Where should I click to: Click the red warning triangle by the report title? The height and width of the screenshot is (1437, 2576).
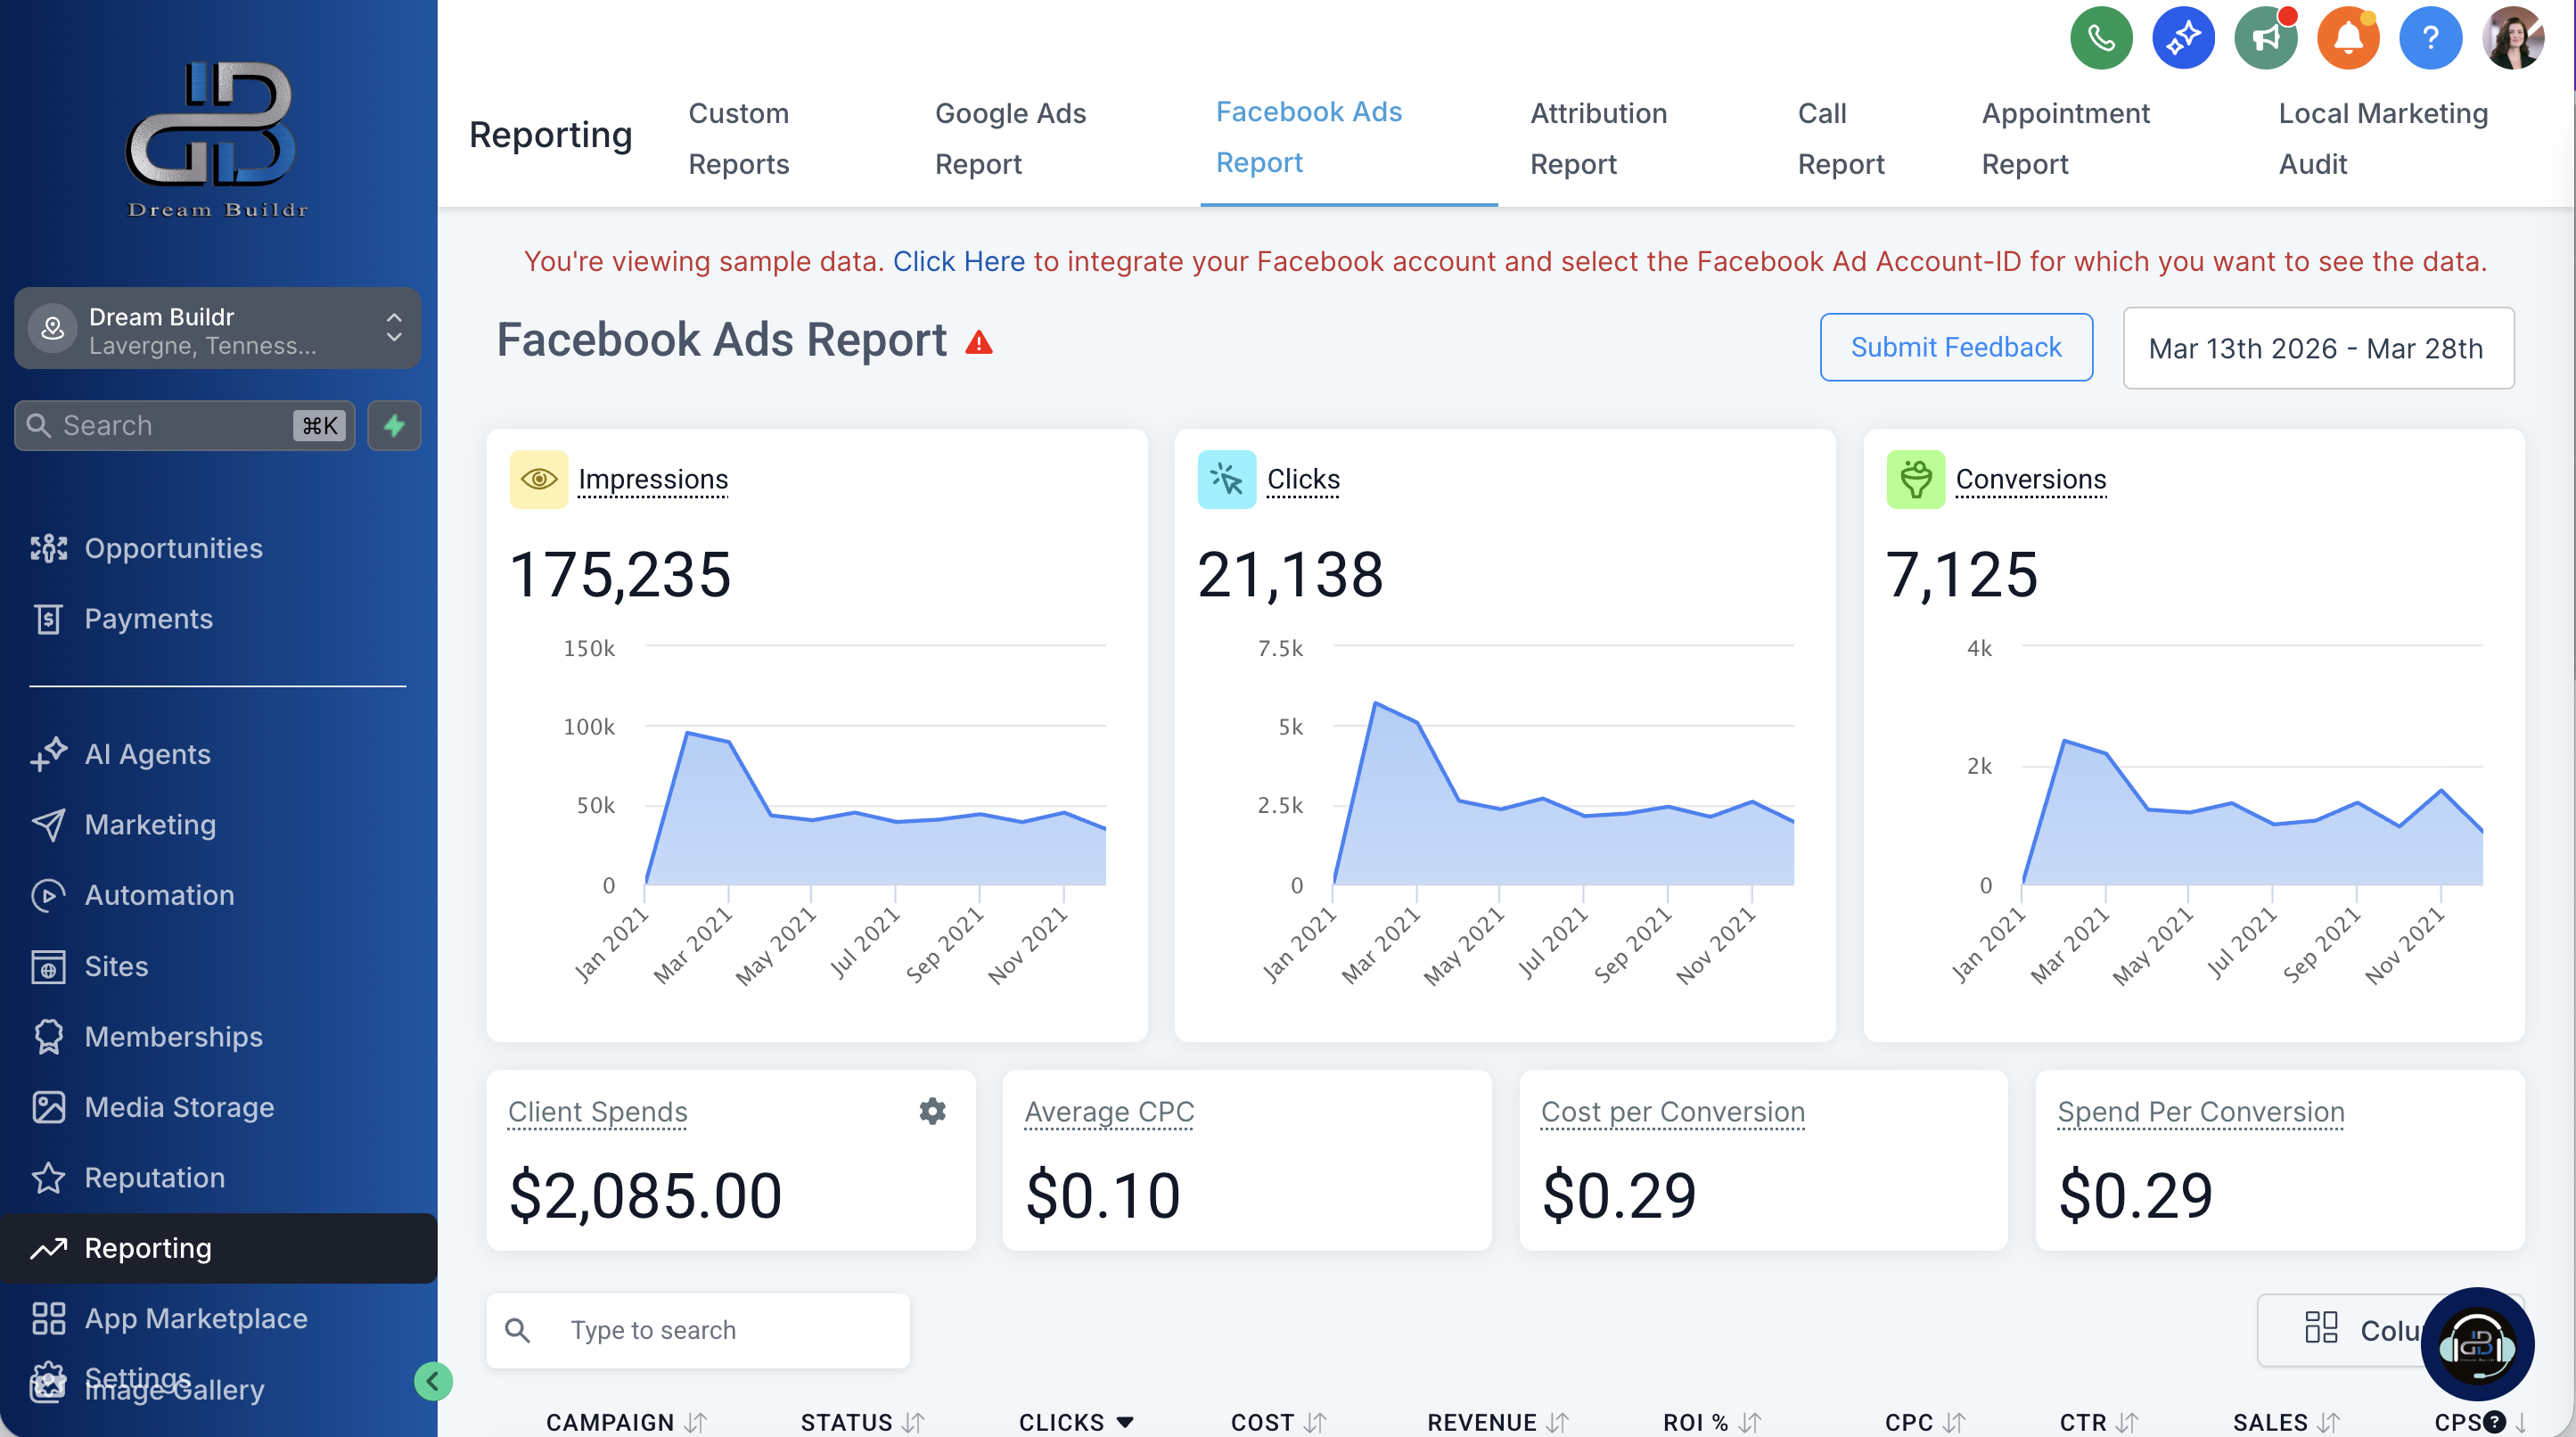tap(979, 343)
